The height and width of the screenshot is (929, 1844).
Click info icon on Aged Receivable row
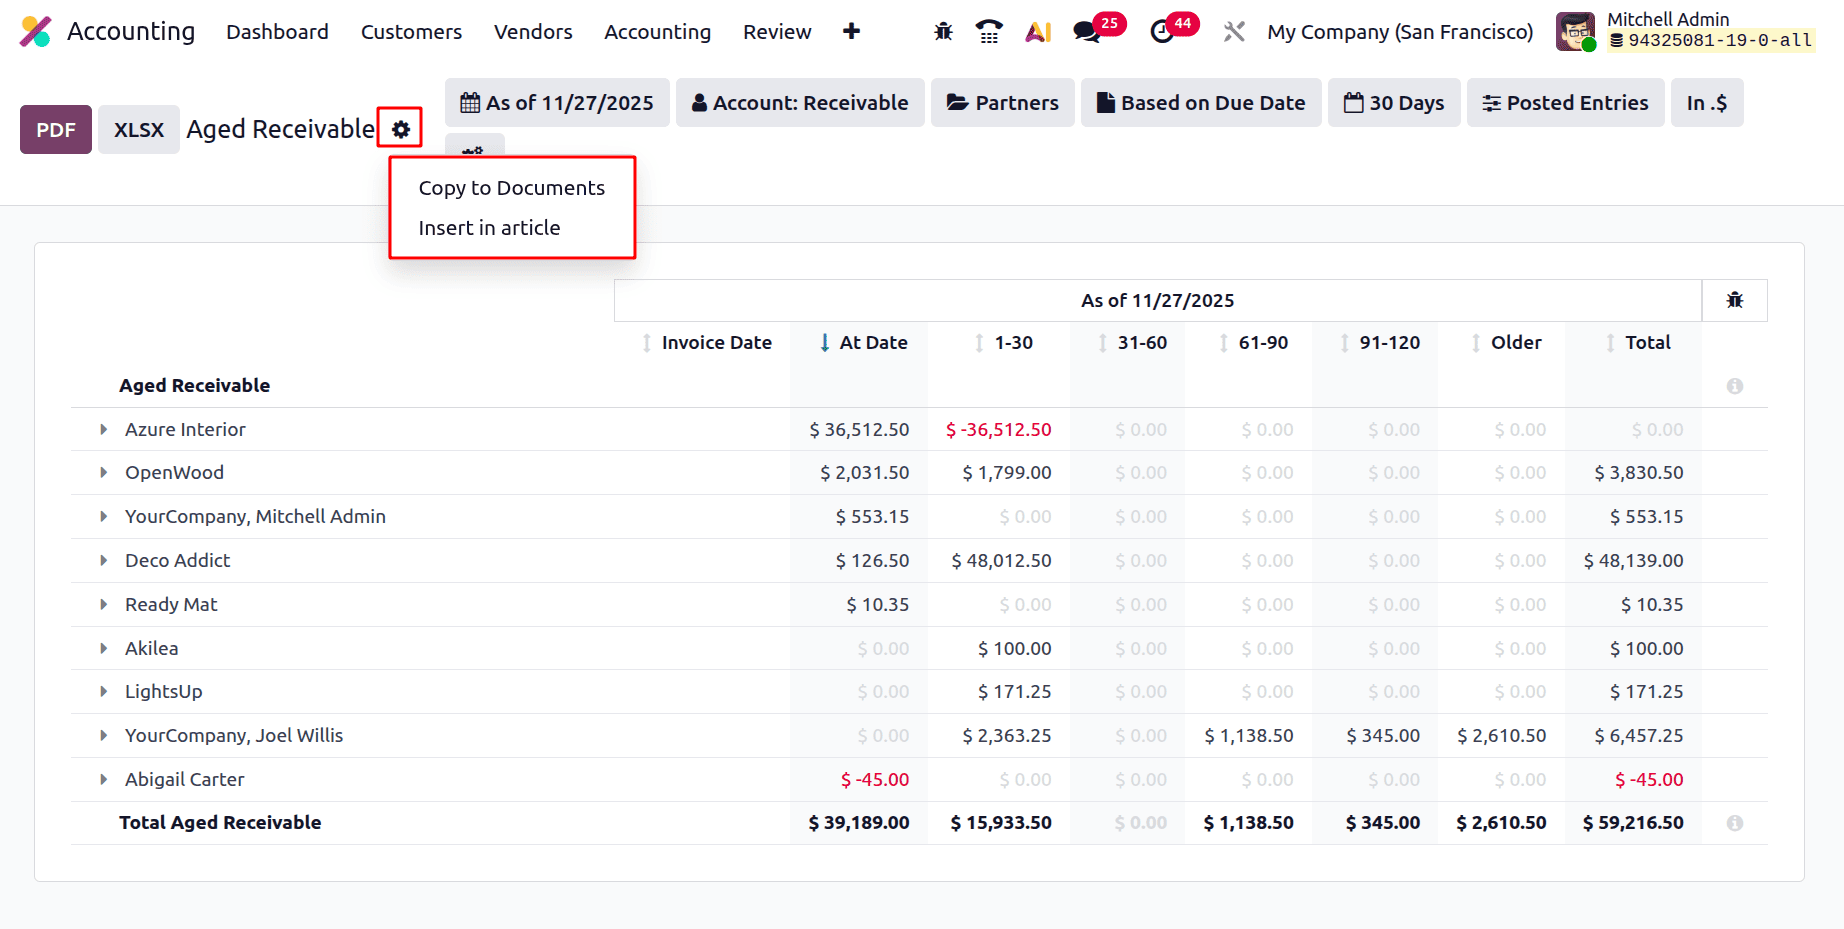(1735, 386)
